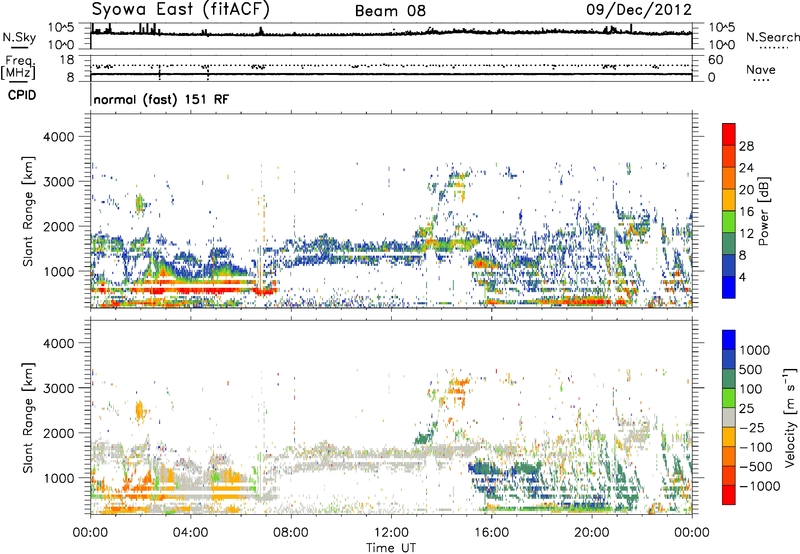Pick the light green 12–16 dB Power swatch
This screenshot has width=800, height=554.
(x=729, y=221)
